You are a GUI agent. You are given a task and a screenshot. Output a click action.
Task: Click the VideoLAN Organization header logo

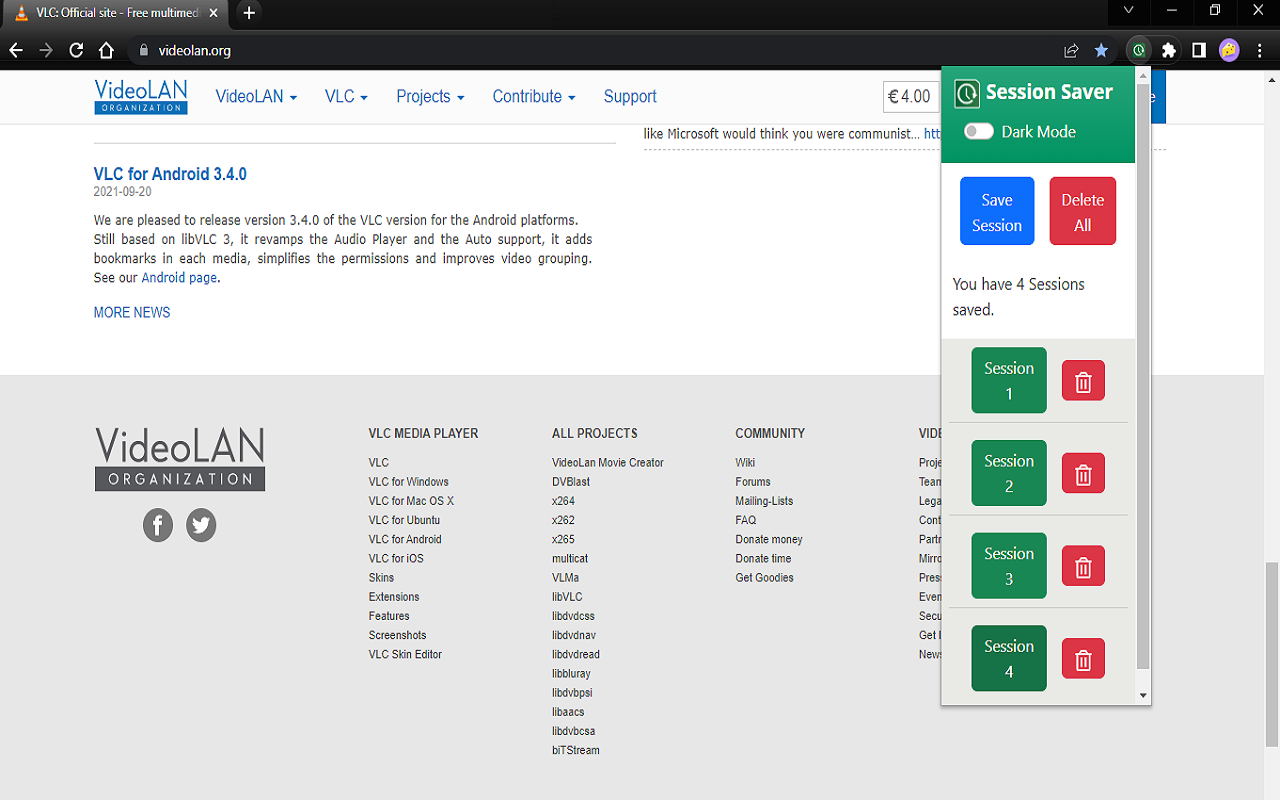141,96
